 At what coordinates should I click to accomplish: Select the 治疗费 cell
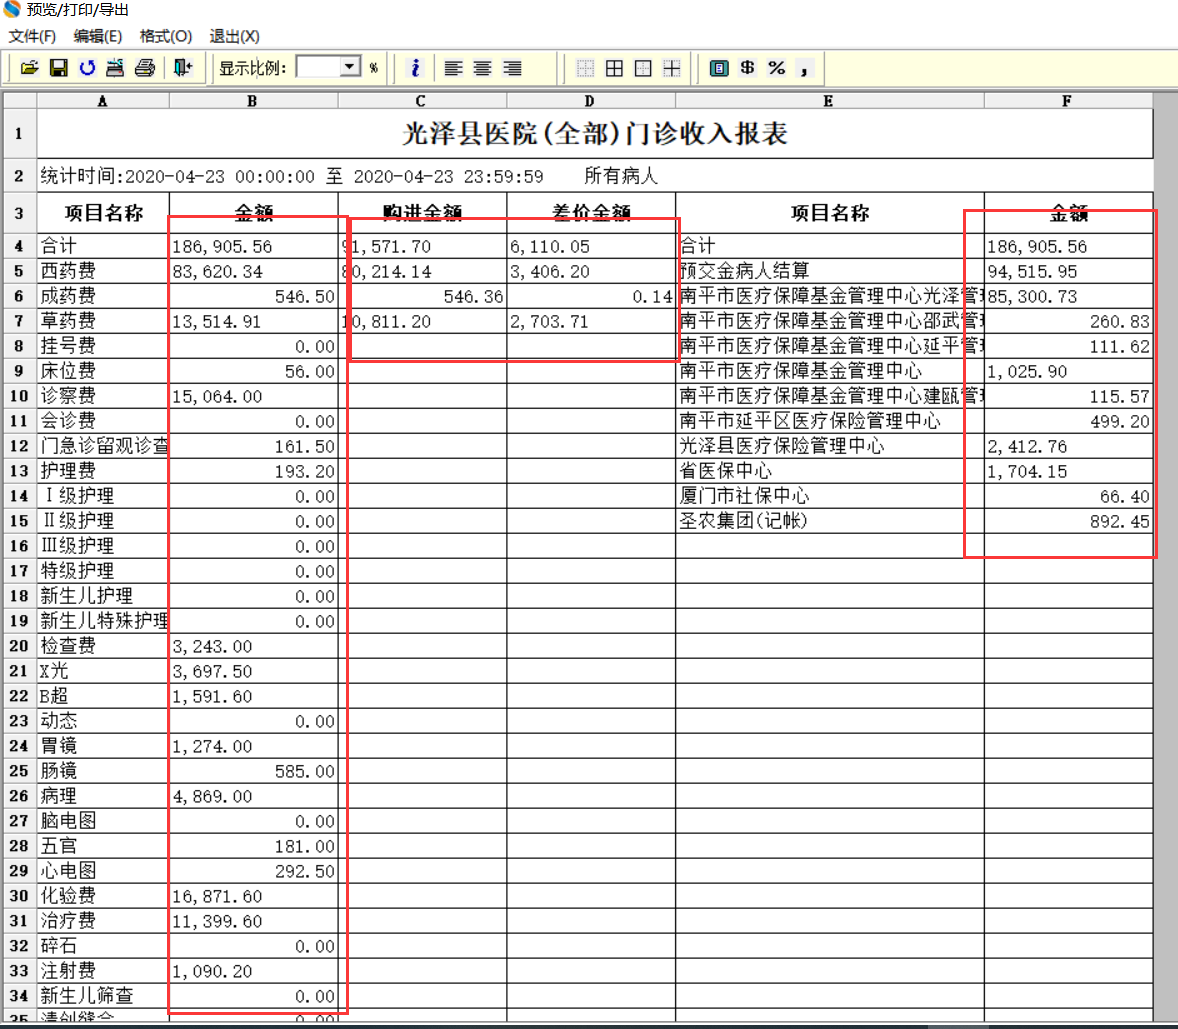[x=103, y=921]
